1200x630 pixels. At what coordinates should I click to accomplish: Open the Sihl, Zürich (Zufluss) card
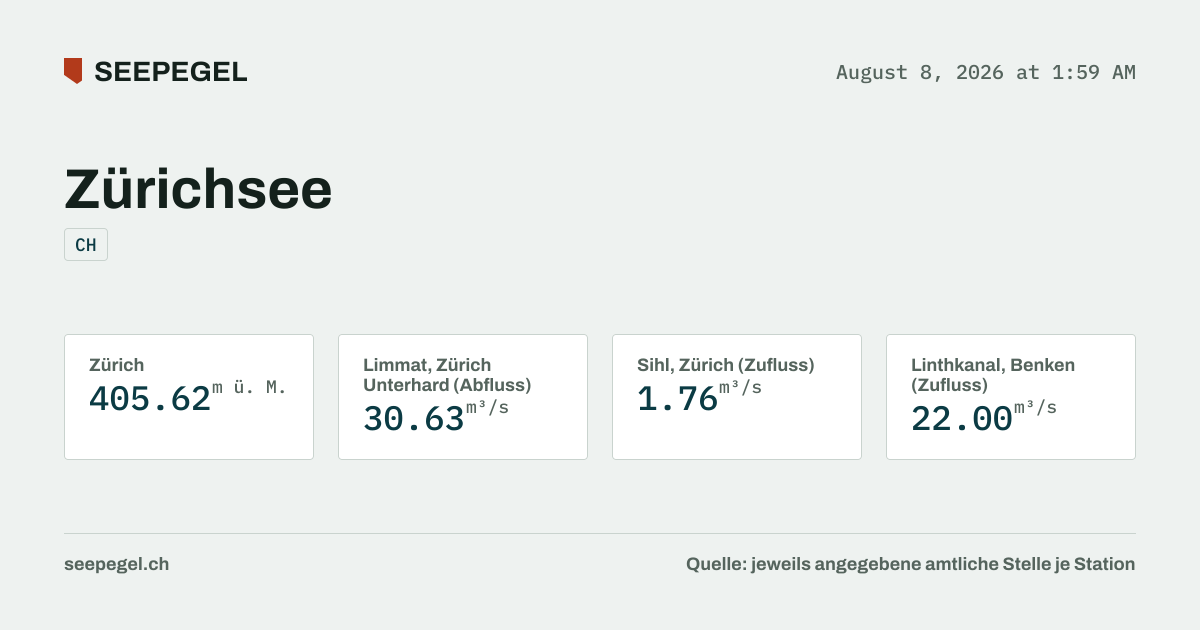737,397
